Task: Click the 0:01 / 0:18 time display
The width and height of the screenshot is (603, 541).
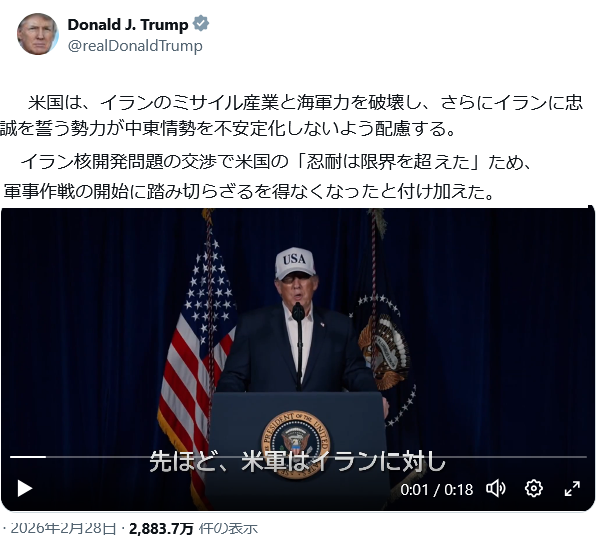Action: pos(436,489)
